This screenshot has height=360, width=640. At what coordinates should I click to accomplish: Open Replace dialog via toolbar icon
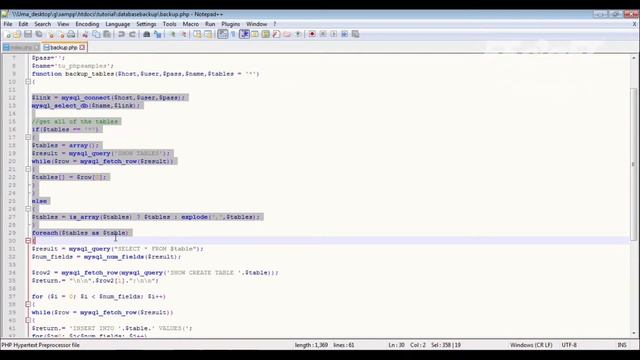coord(158,34)
